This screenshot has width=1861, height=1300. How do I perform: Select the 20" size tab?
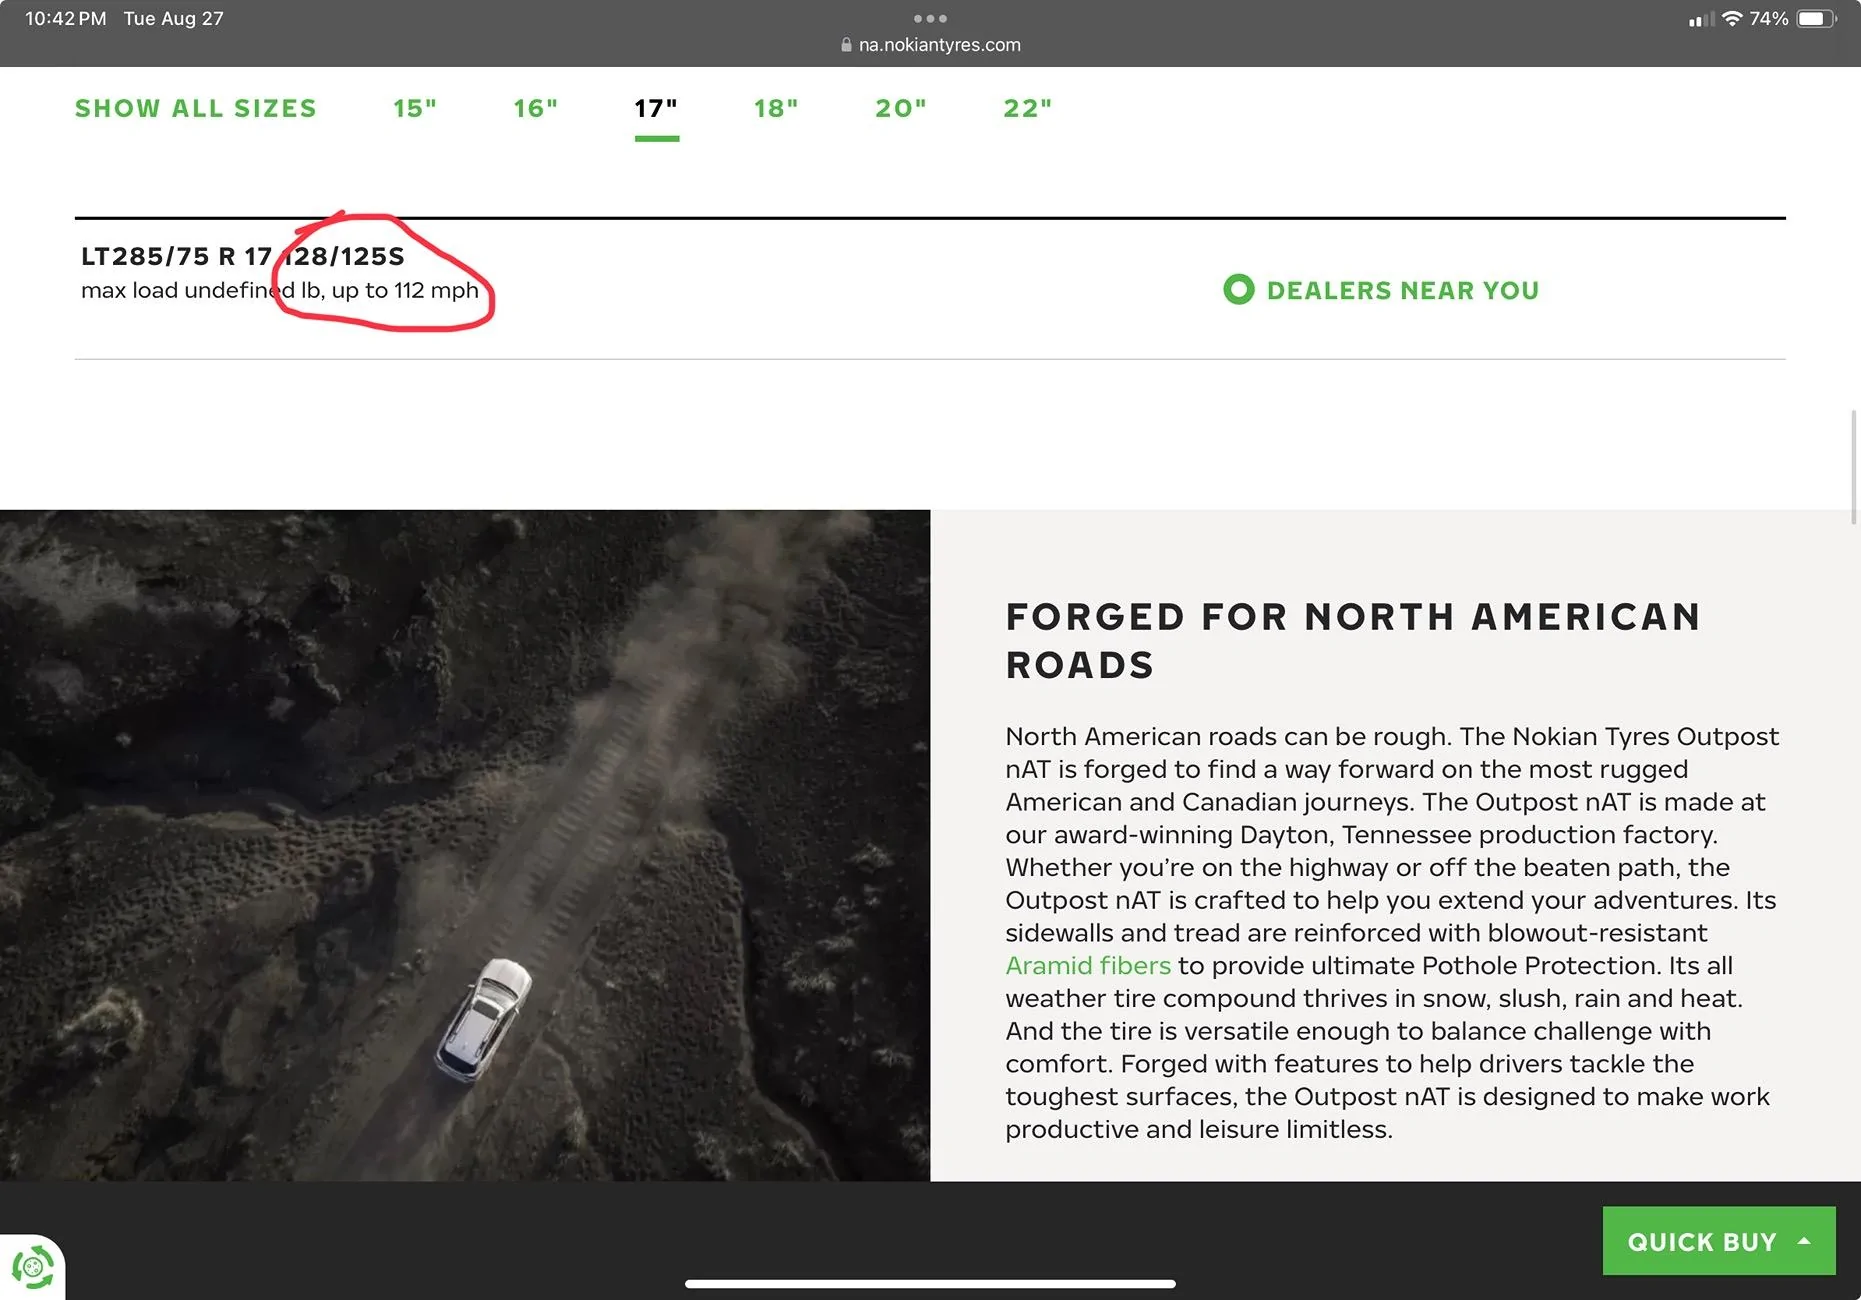click(901, 108)
